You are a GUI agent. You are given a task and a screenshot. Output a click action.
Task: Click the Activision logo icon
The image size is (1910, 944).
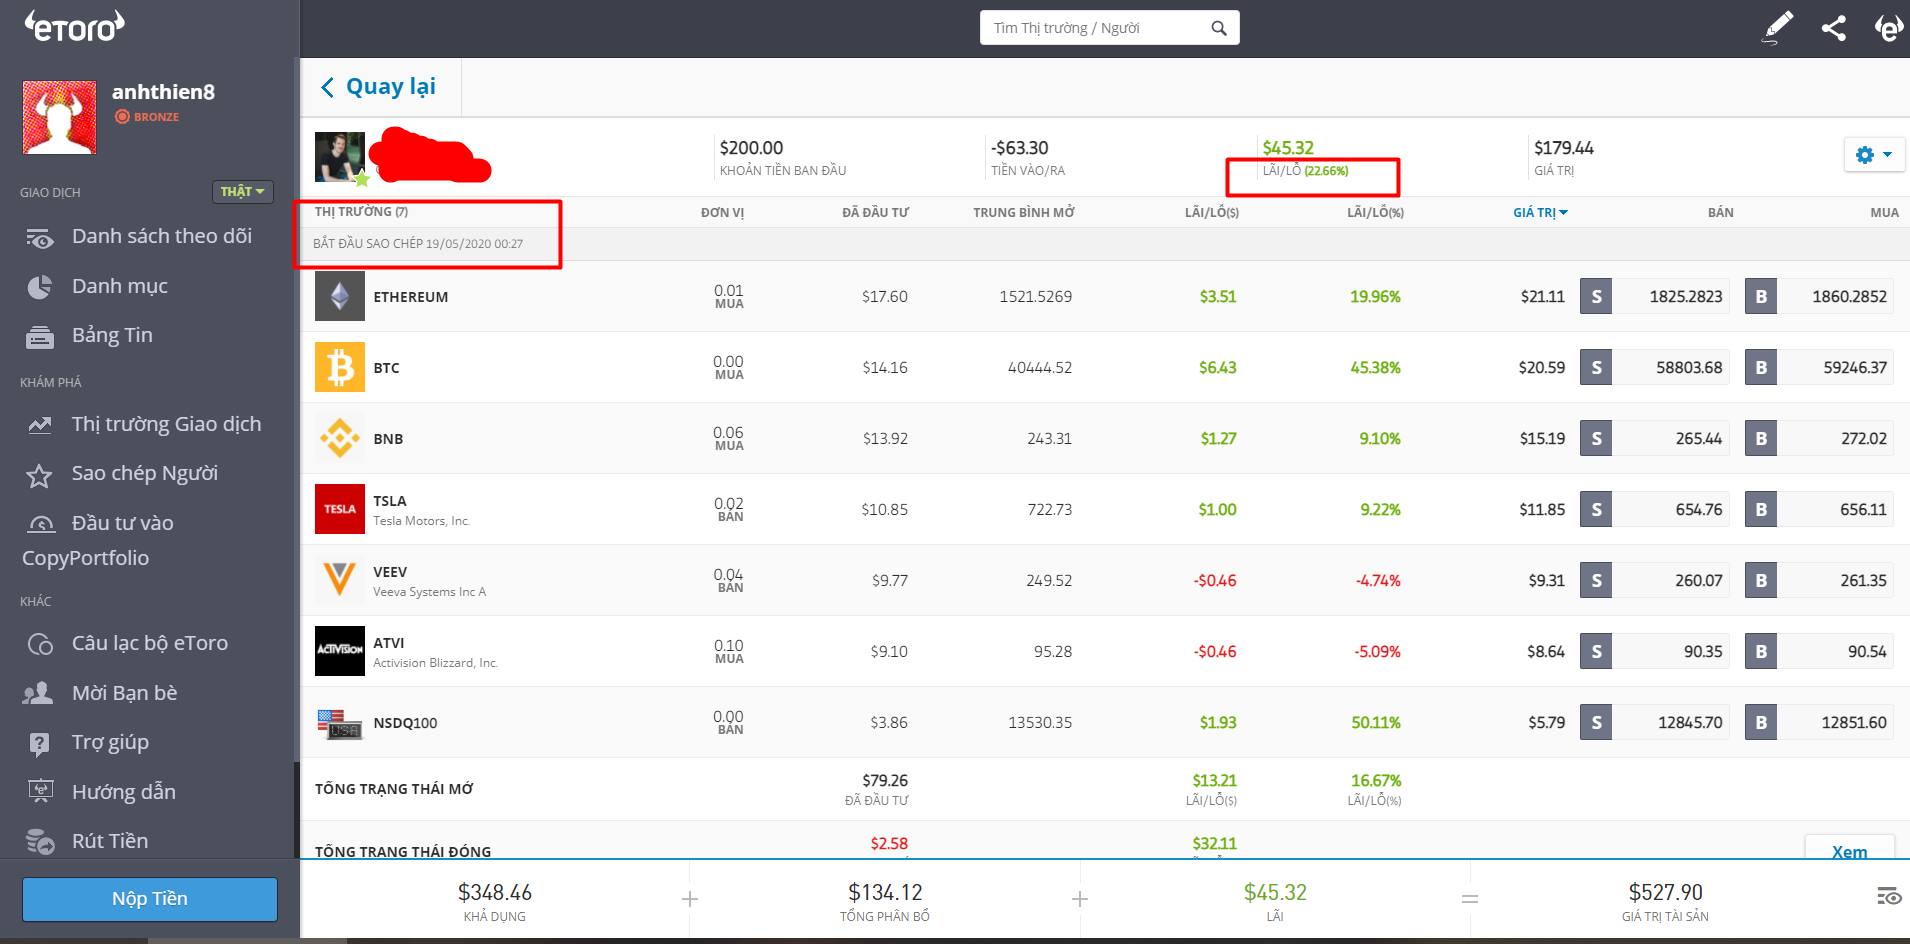pyautogui.click(x=339, y=651)
